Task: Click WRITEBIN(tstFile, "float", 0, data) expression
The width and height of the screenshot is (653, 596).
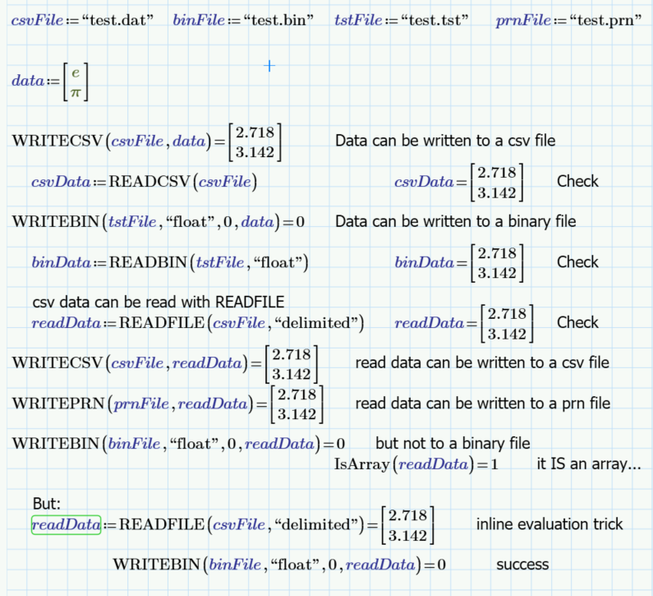Action: [x=158, y=222]
